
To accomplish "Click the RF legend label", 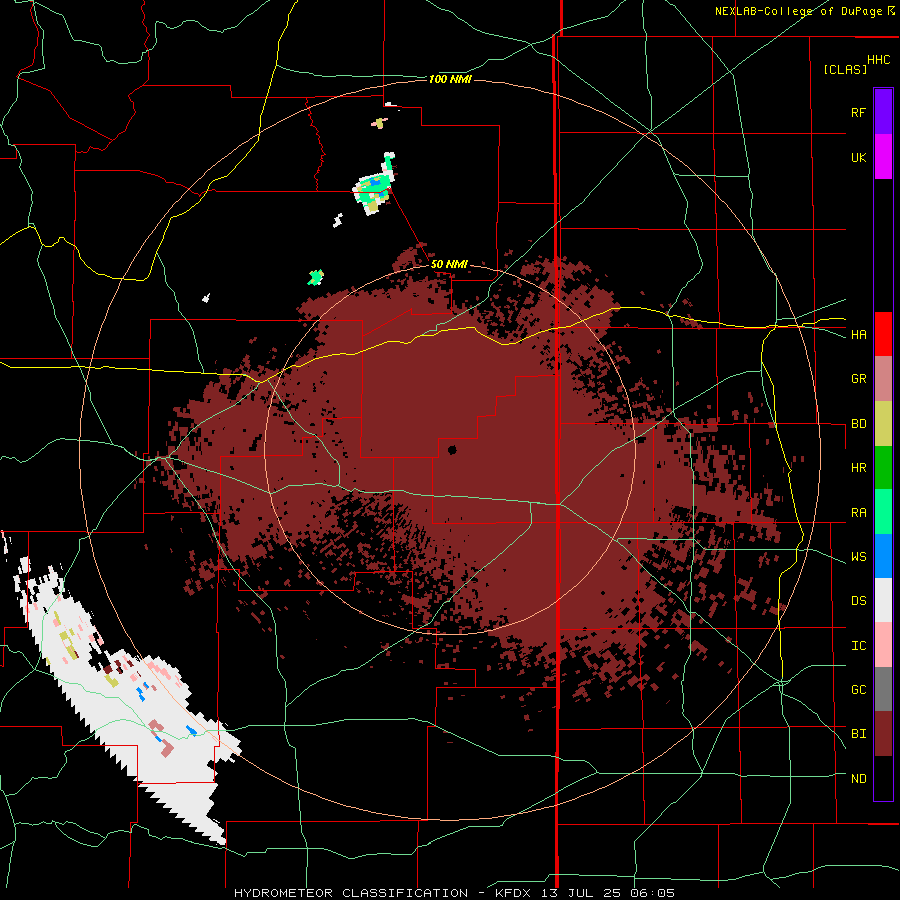I will click(x=858, y=112).
